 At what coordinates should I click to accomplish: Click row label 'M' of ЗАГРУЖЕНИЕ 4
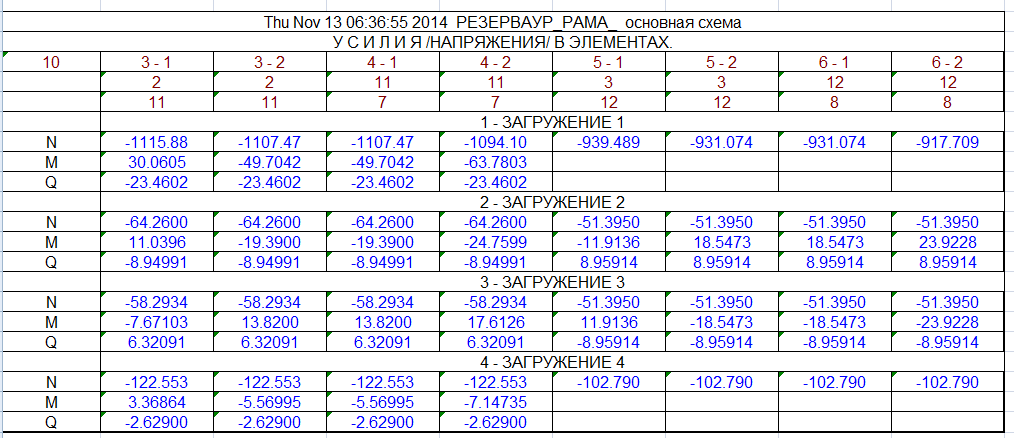pyautogui.click(x=50, y=402)
